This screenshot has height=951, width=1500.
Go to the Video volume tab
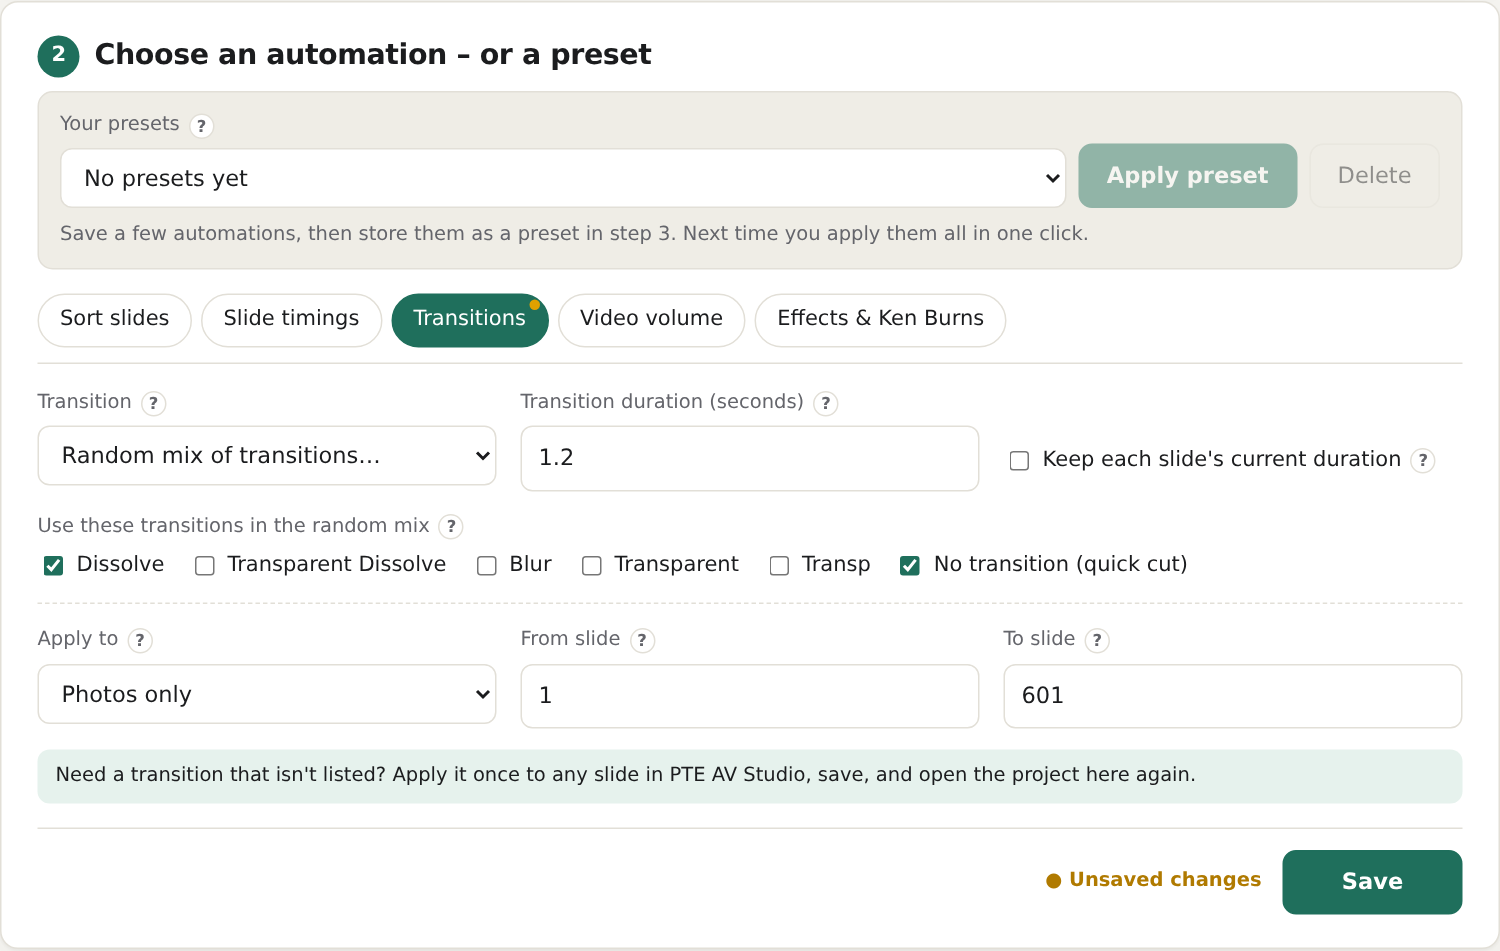tap(651, 320)
